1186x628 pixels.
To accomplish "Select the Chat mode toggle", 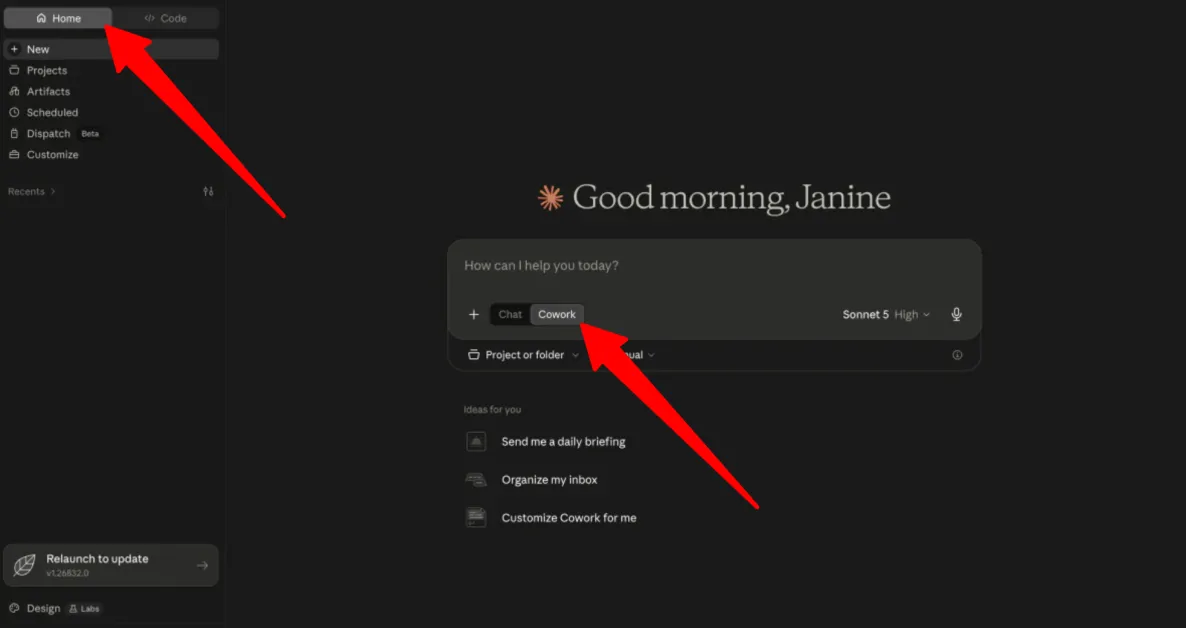I will click(x=510, y=315).
